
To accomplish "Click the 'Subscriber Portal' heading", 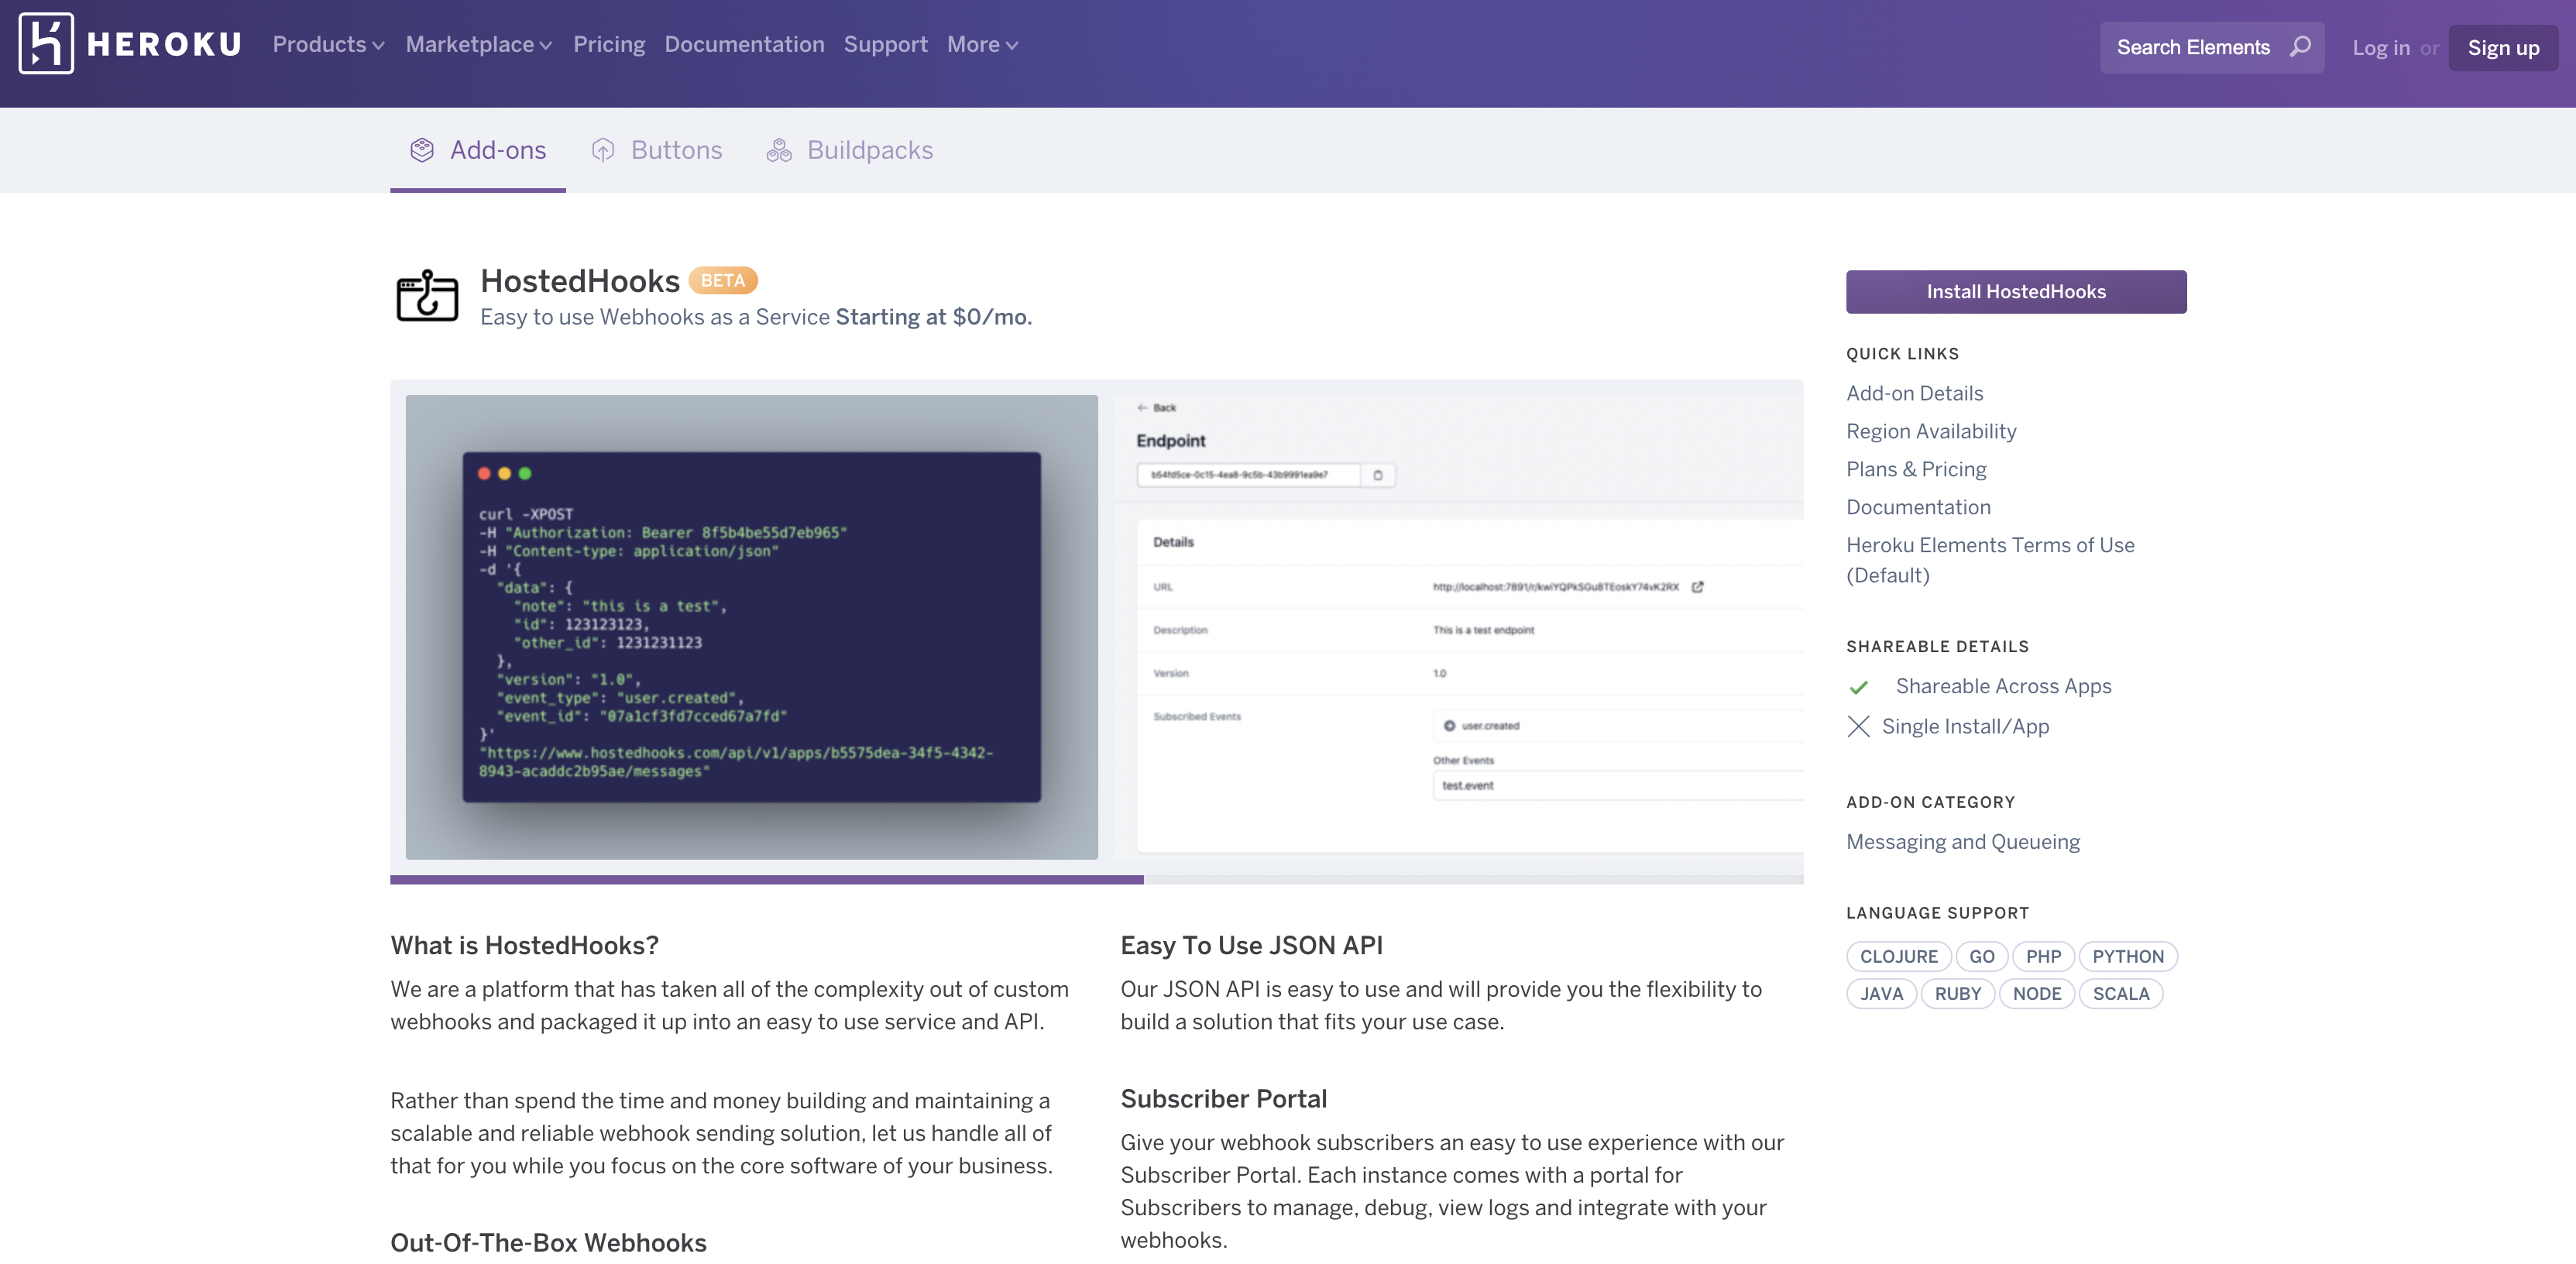I will (x=1223, y=1099).
